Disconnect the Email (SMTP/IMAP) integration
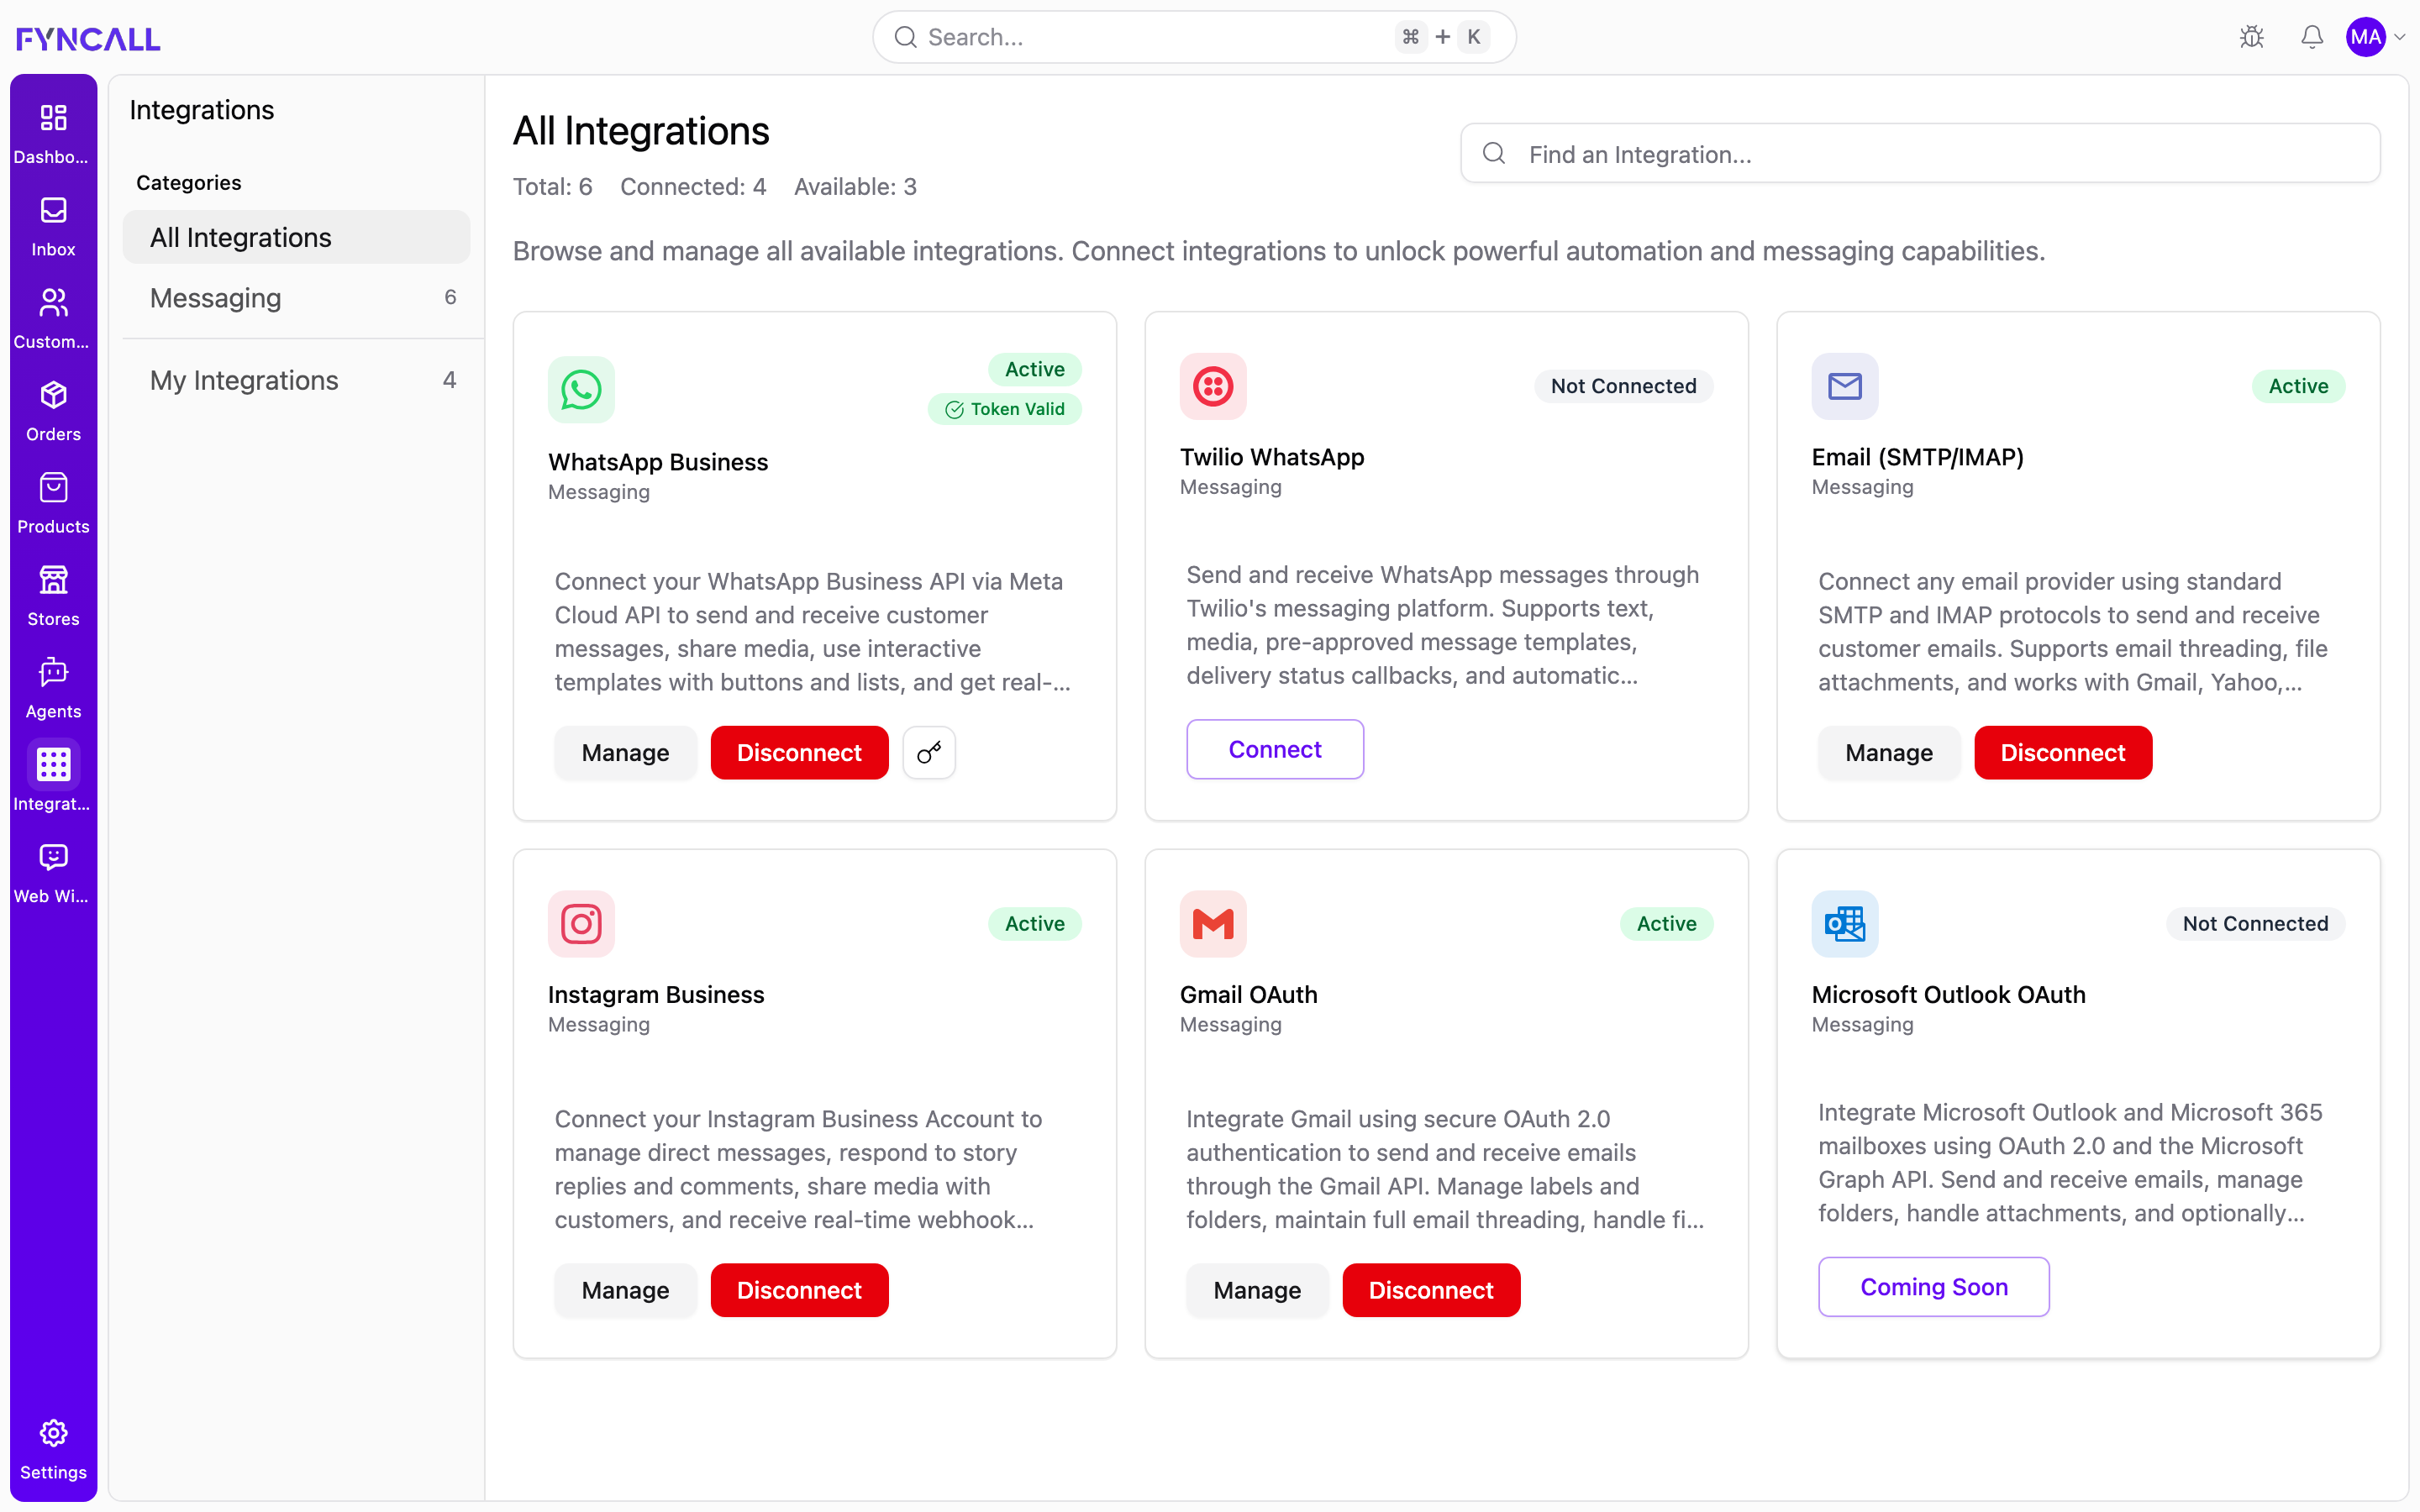This screenshot has height=1512, width=2420. 2063,752
